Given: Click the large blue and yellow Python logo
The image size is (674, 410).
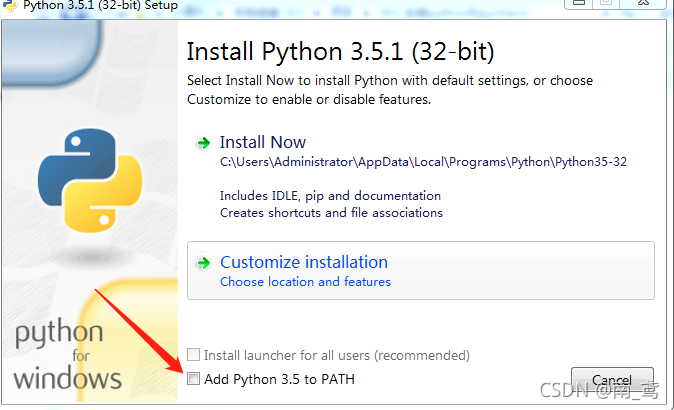Looking at the screenshot, I should pyautogui.click(x=90, y=180).
